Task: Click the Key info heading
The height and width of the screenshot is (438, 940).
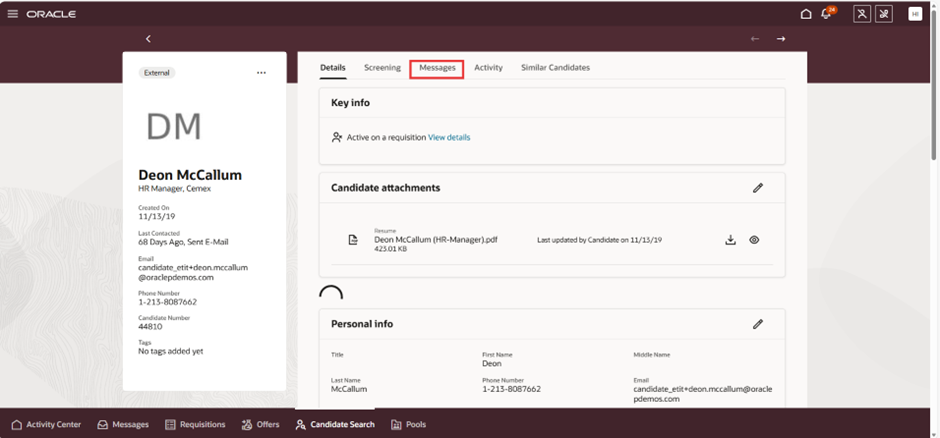Action: tap(350, 103)
